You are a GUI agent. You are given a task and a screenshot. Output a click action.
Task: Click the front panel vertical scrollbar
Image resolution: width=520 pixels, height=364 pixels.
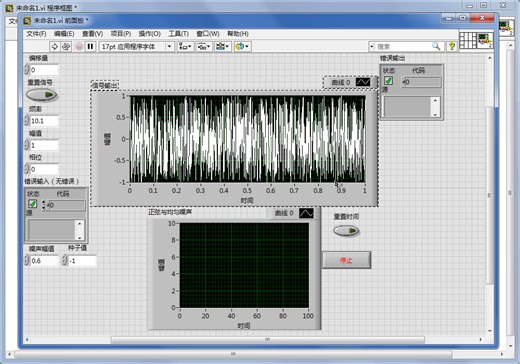489,195
